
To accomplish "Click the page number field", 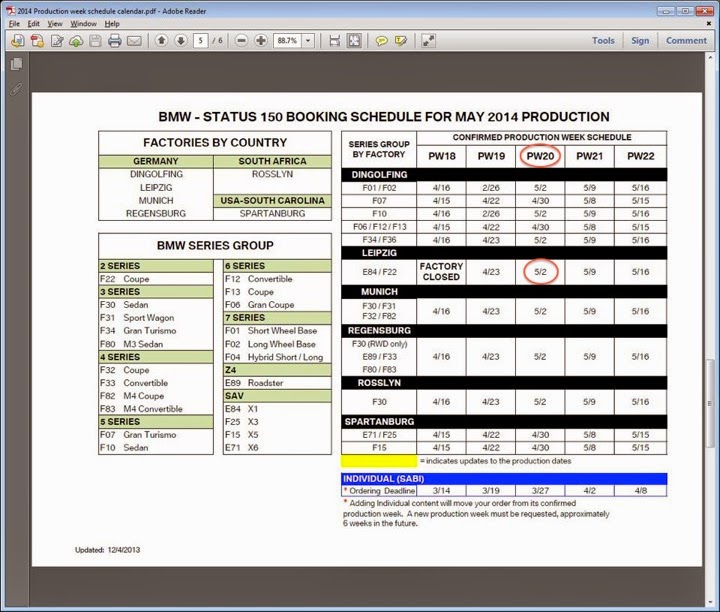I will coord(200,40).
